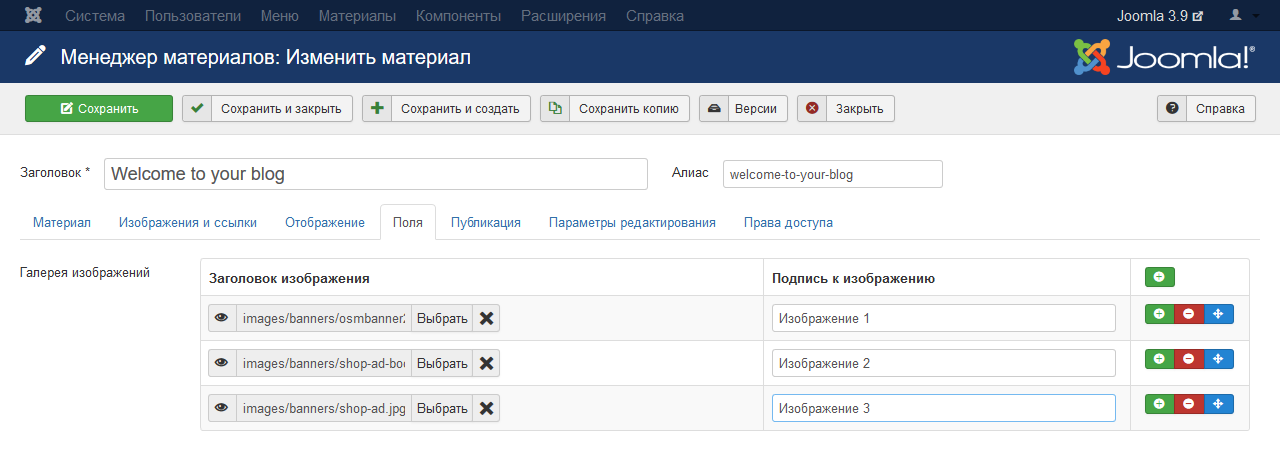The height and width of the screenshot is (452, 1280).
Task: Switch to the Публикация tab
Action: click(x=485, y=222)
